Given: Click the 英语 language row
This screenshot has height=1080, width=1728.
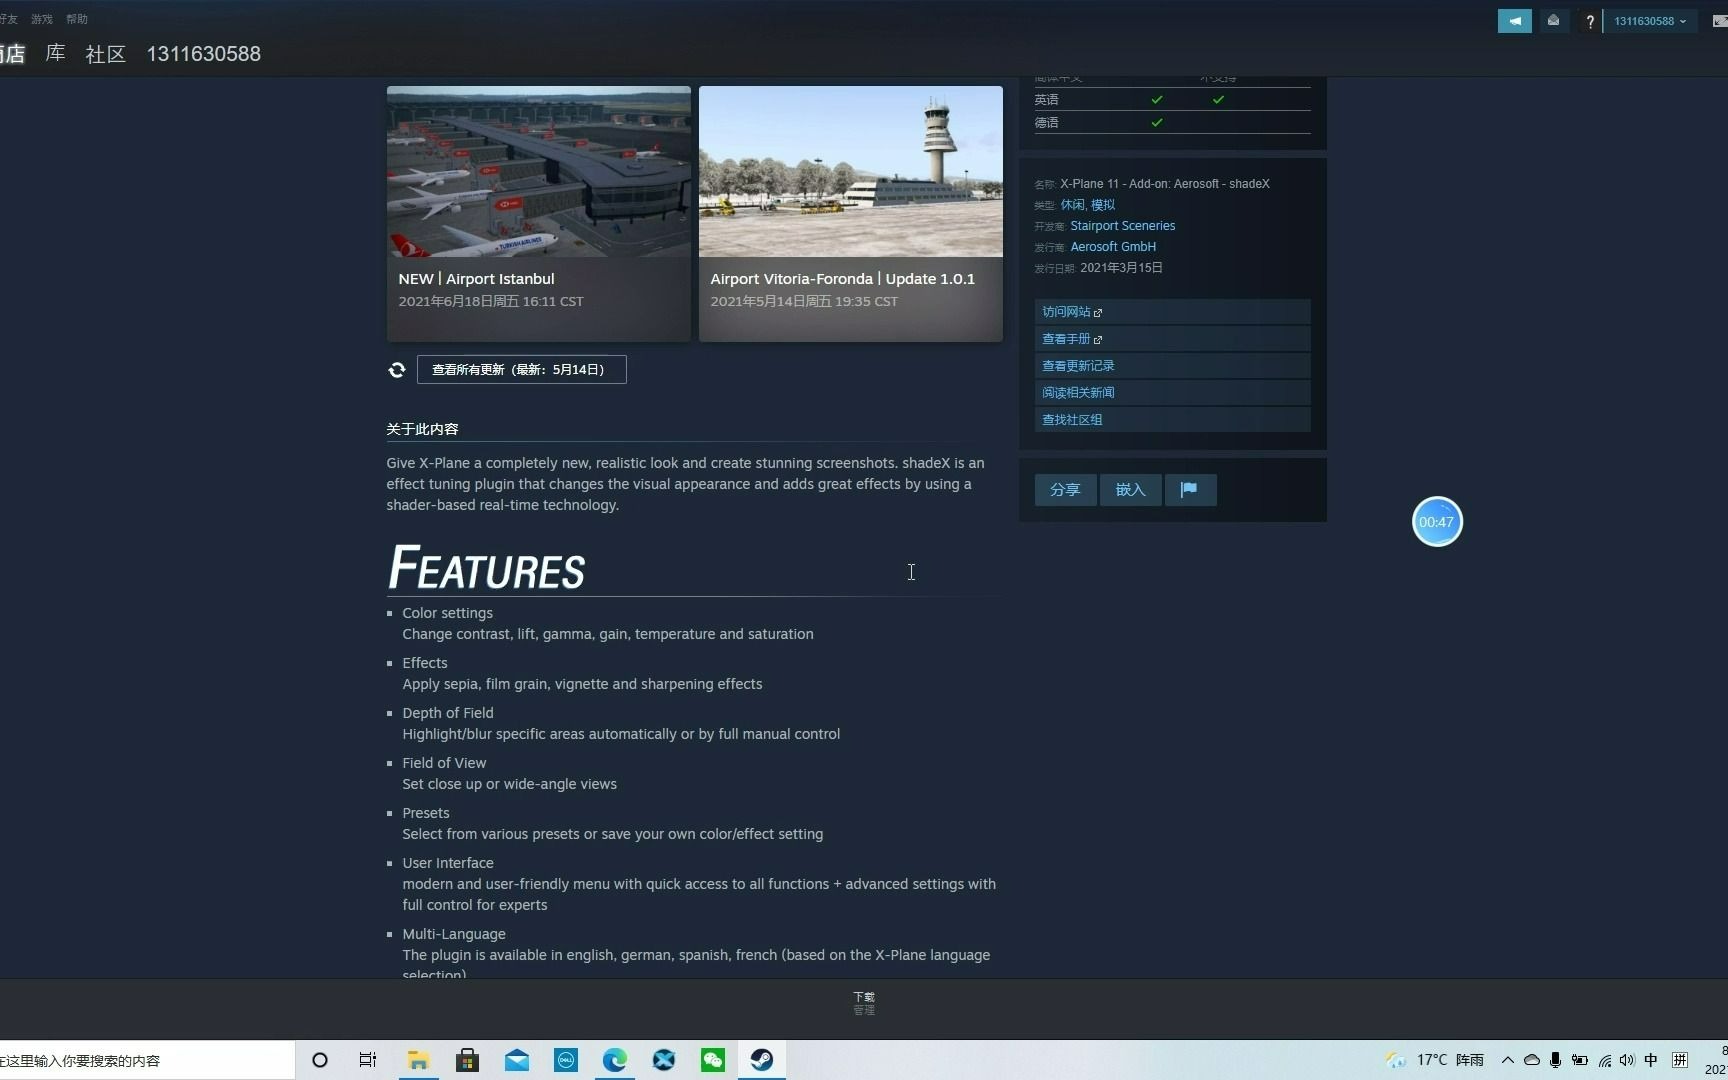Looking at the screenshot, I should [x=1172, y=100].
